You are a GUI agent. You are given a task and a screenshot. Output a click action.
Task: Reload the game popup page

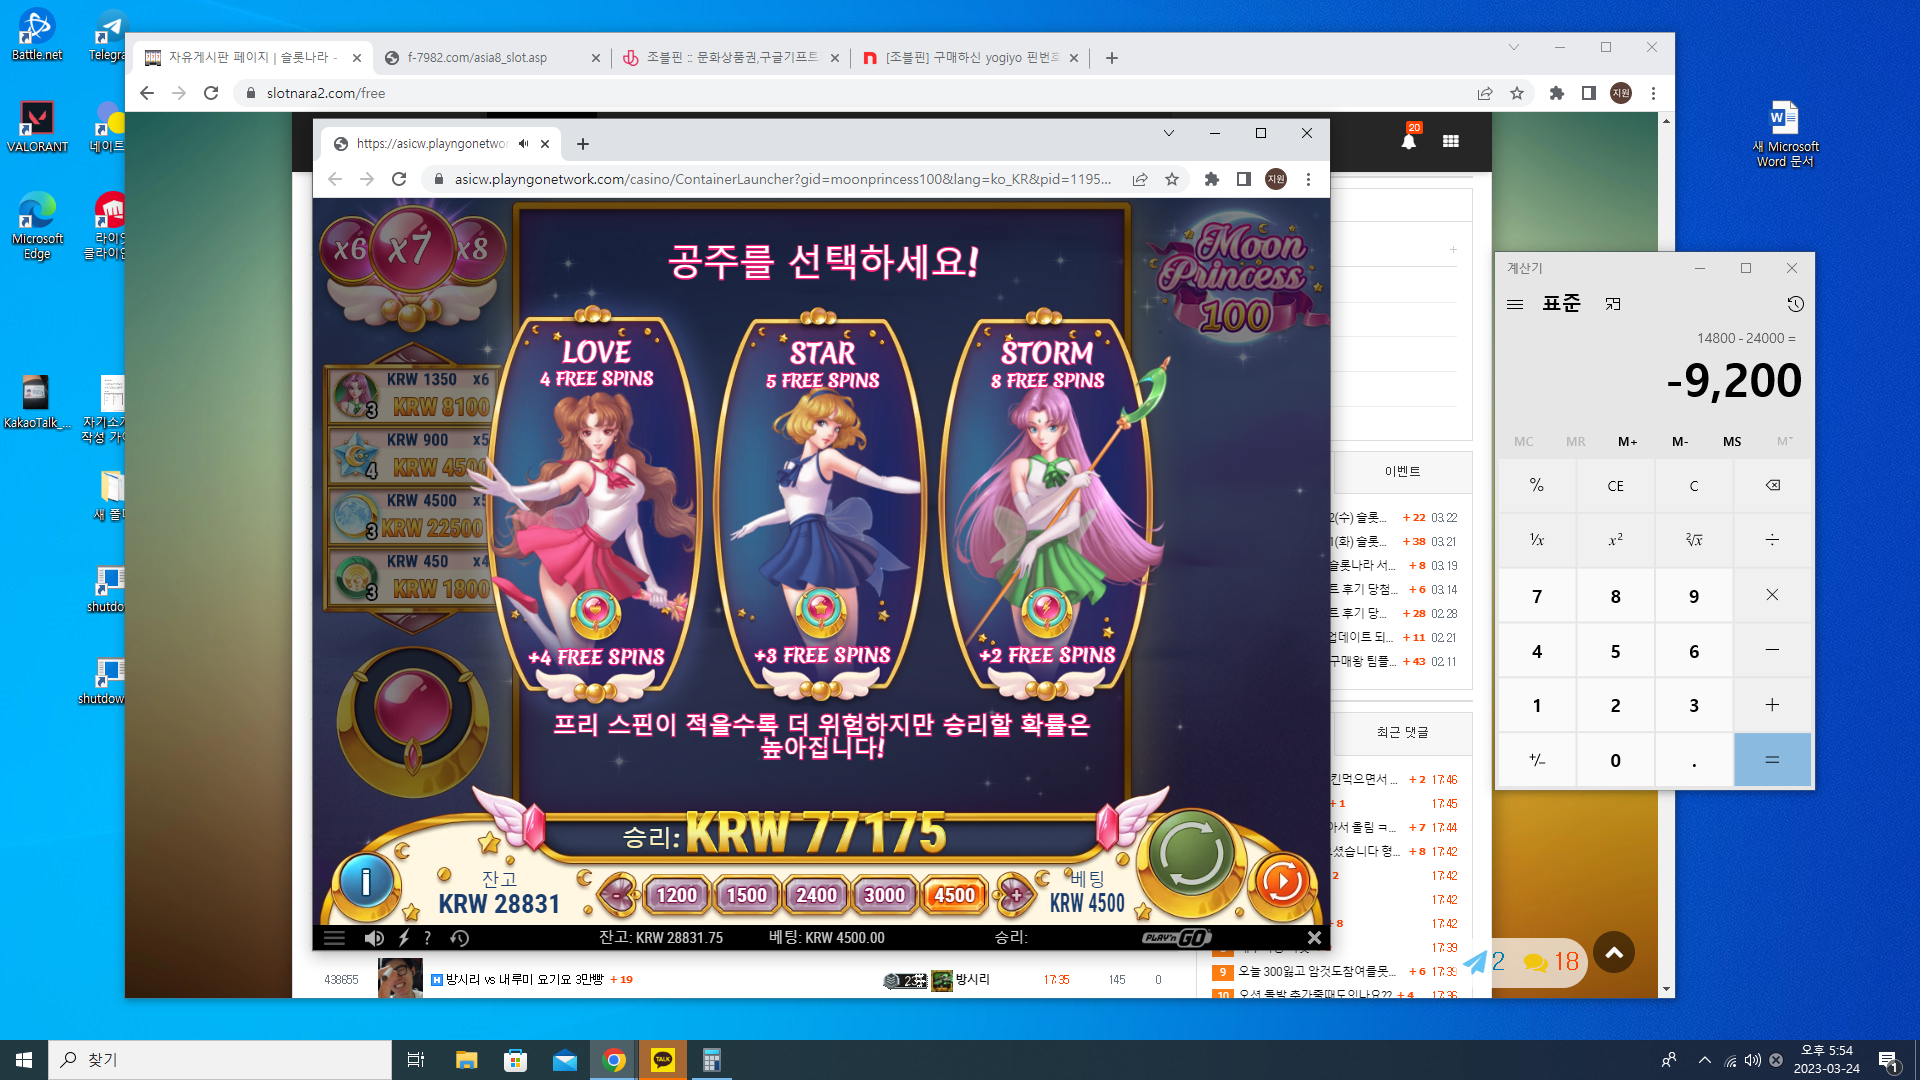click(x=399, y=179)
